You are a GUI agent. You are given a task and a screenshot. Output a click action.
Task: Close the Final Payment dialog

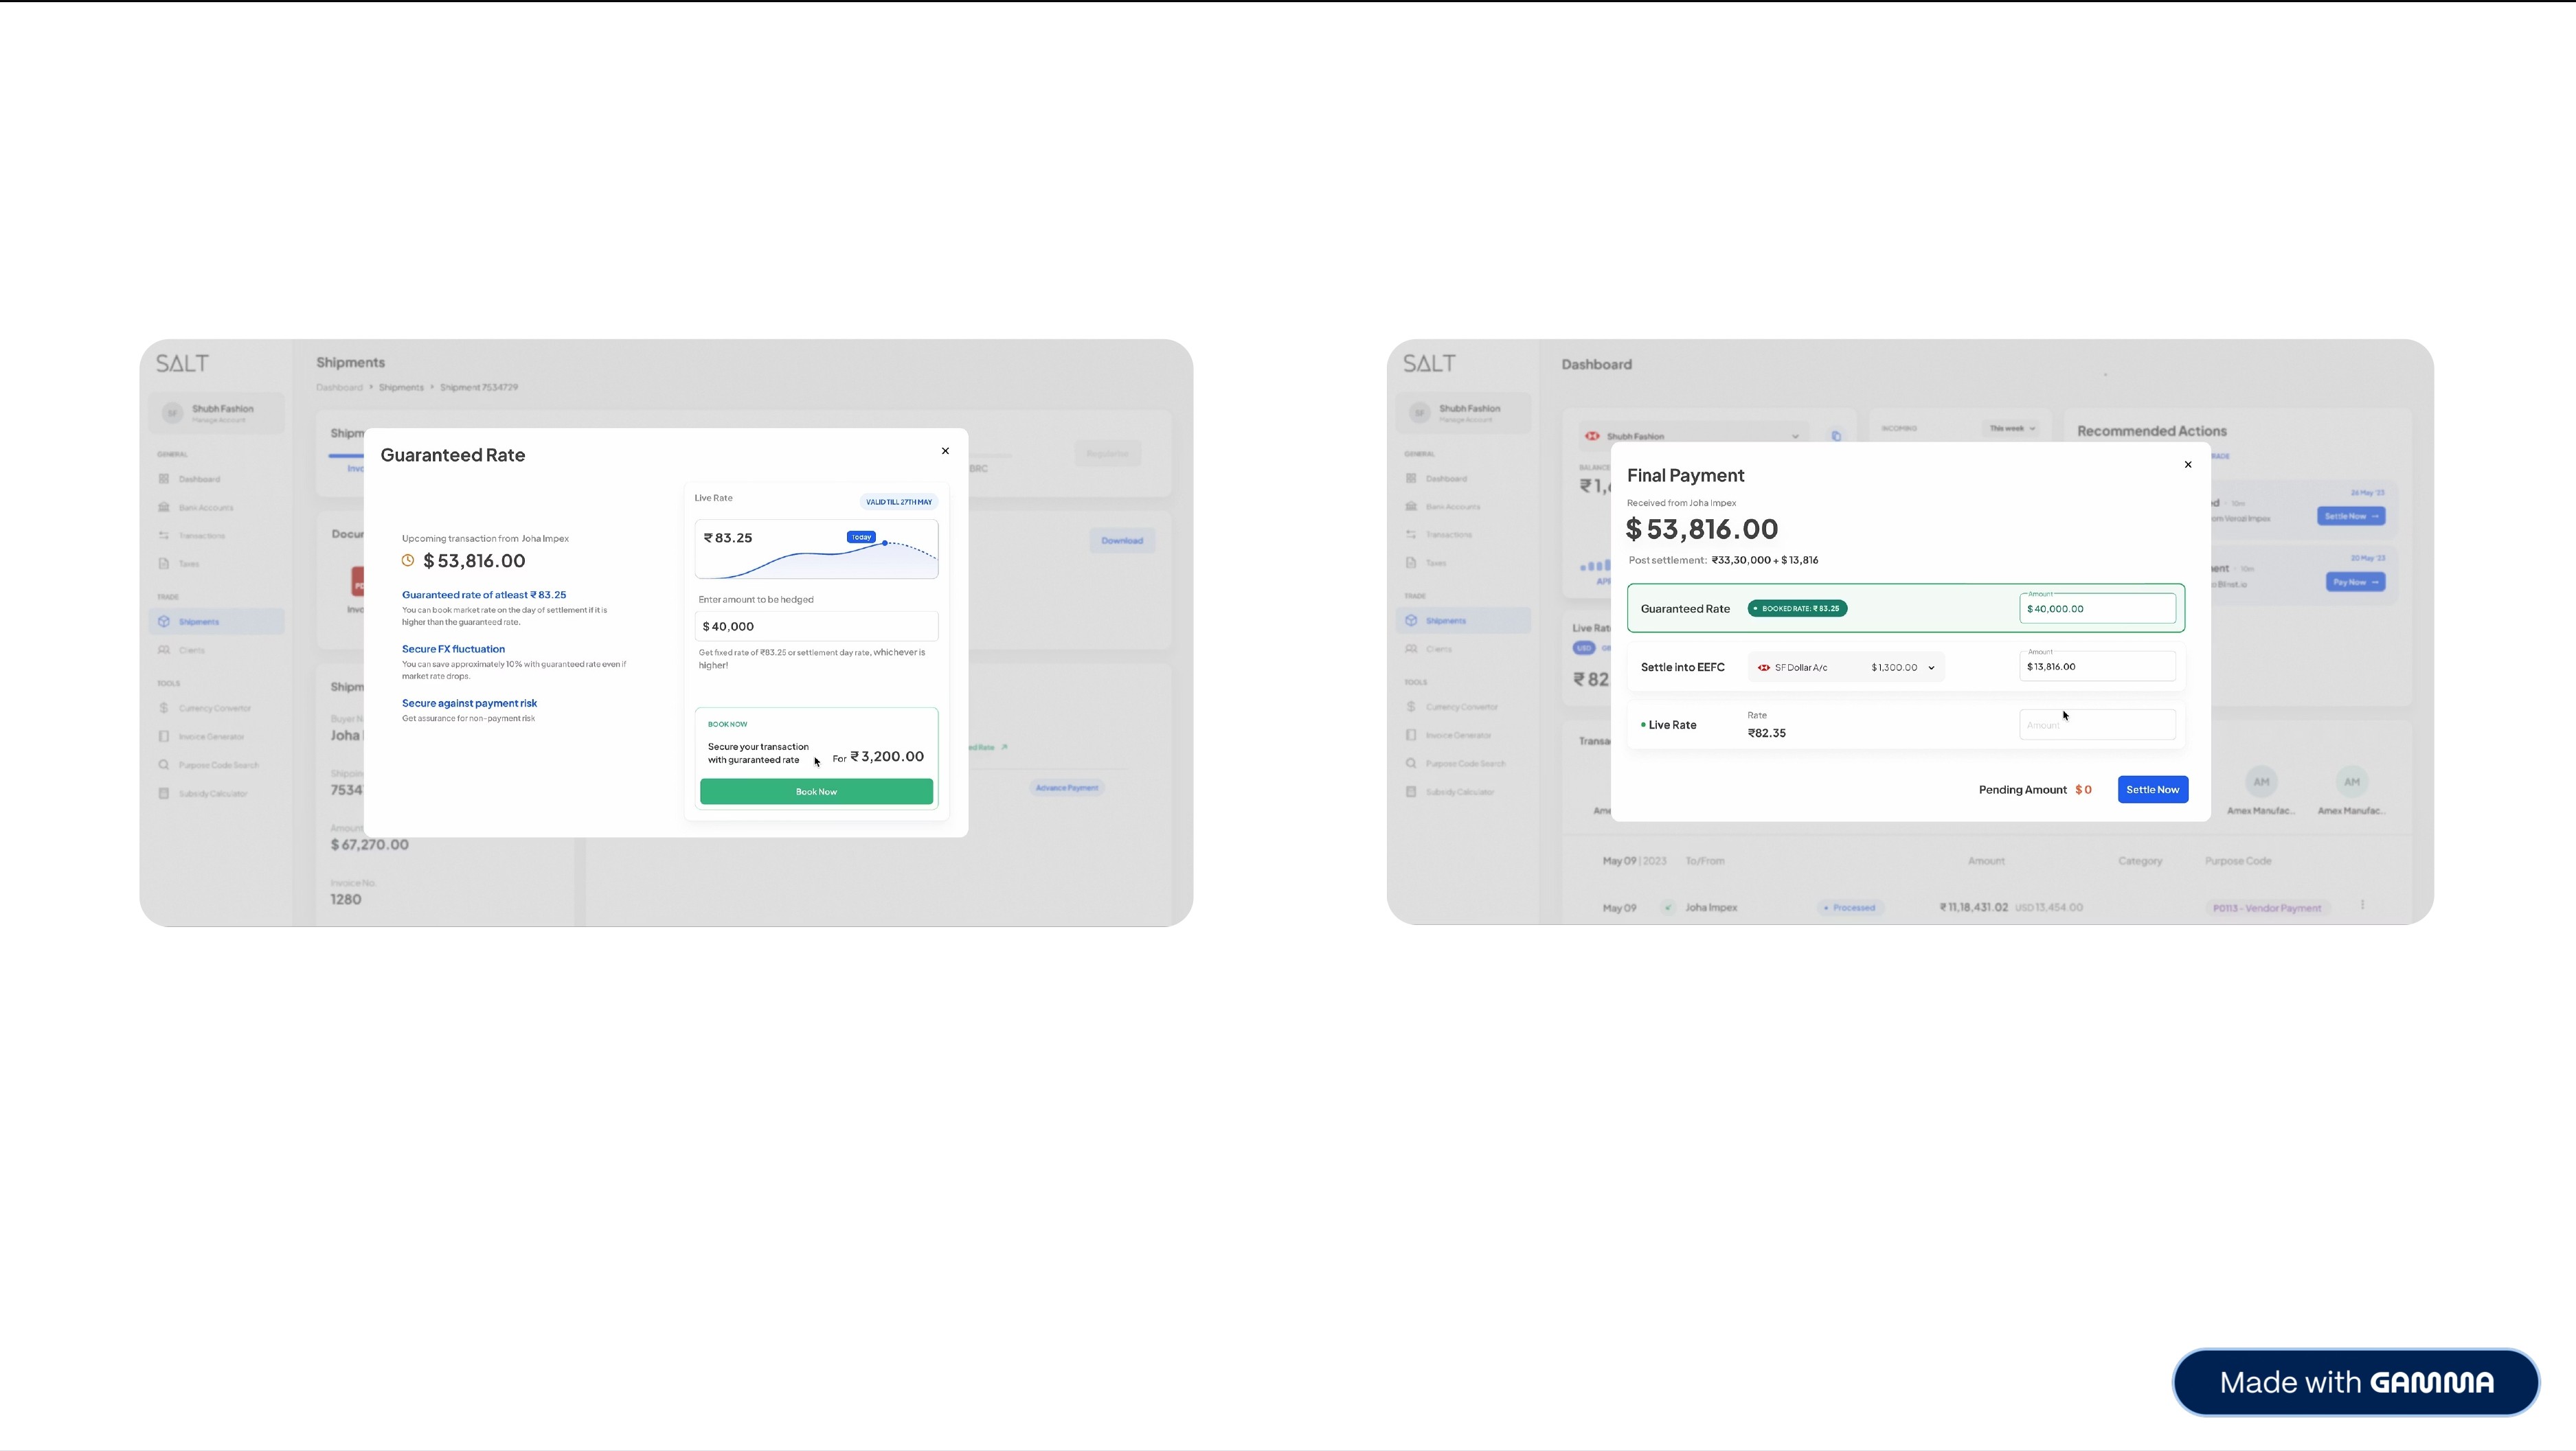[x=2188, y=464]
